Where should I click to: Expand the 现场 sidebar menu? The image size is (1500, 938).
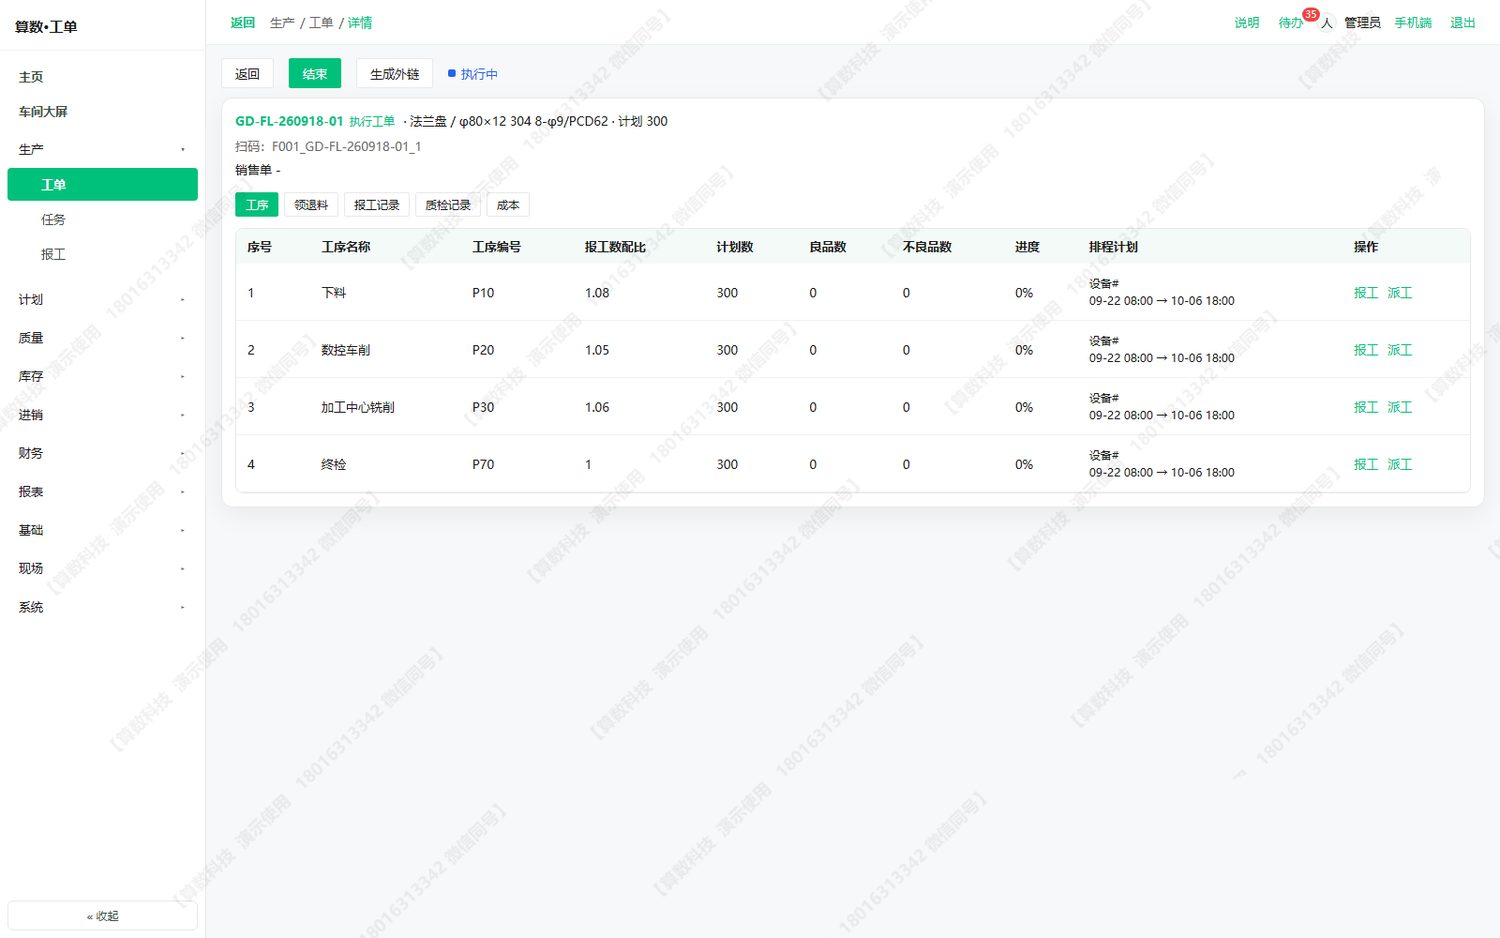102,568
